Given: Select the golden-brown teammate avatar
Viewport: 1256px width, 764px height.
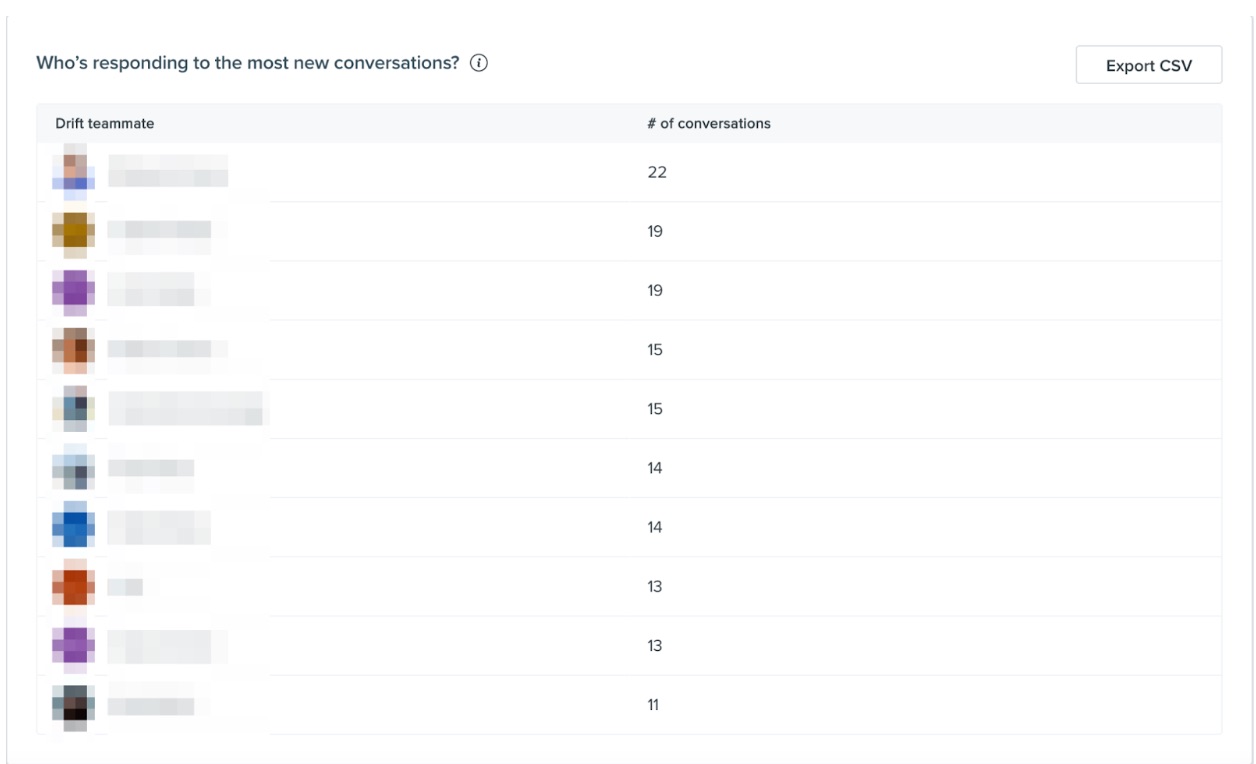Looking at the screenshot, I should [x=73, y=231].
